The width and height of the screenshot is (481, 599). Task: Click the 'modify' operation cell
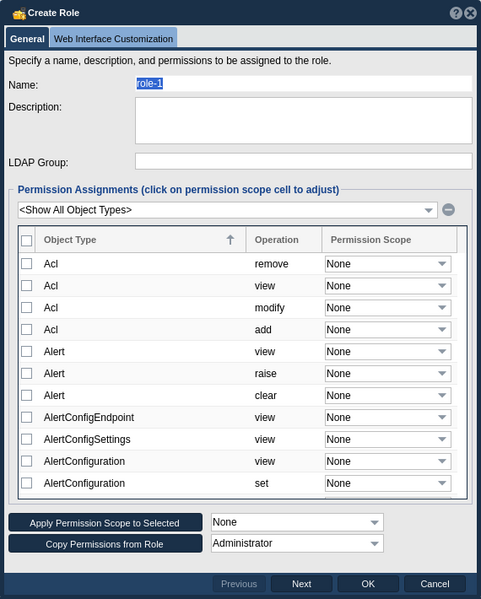coord(269,308)
